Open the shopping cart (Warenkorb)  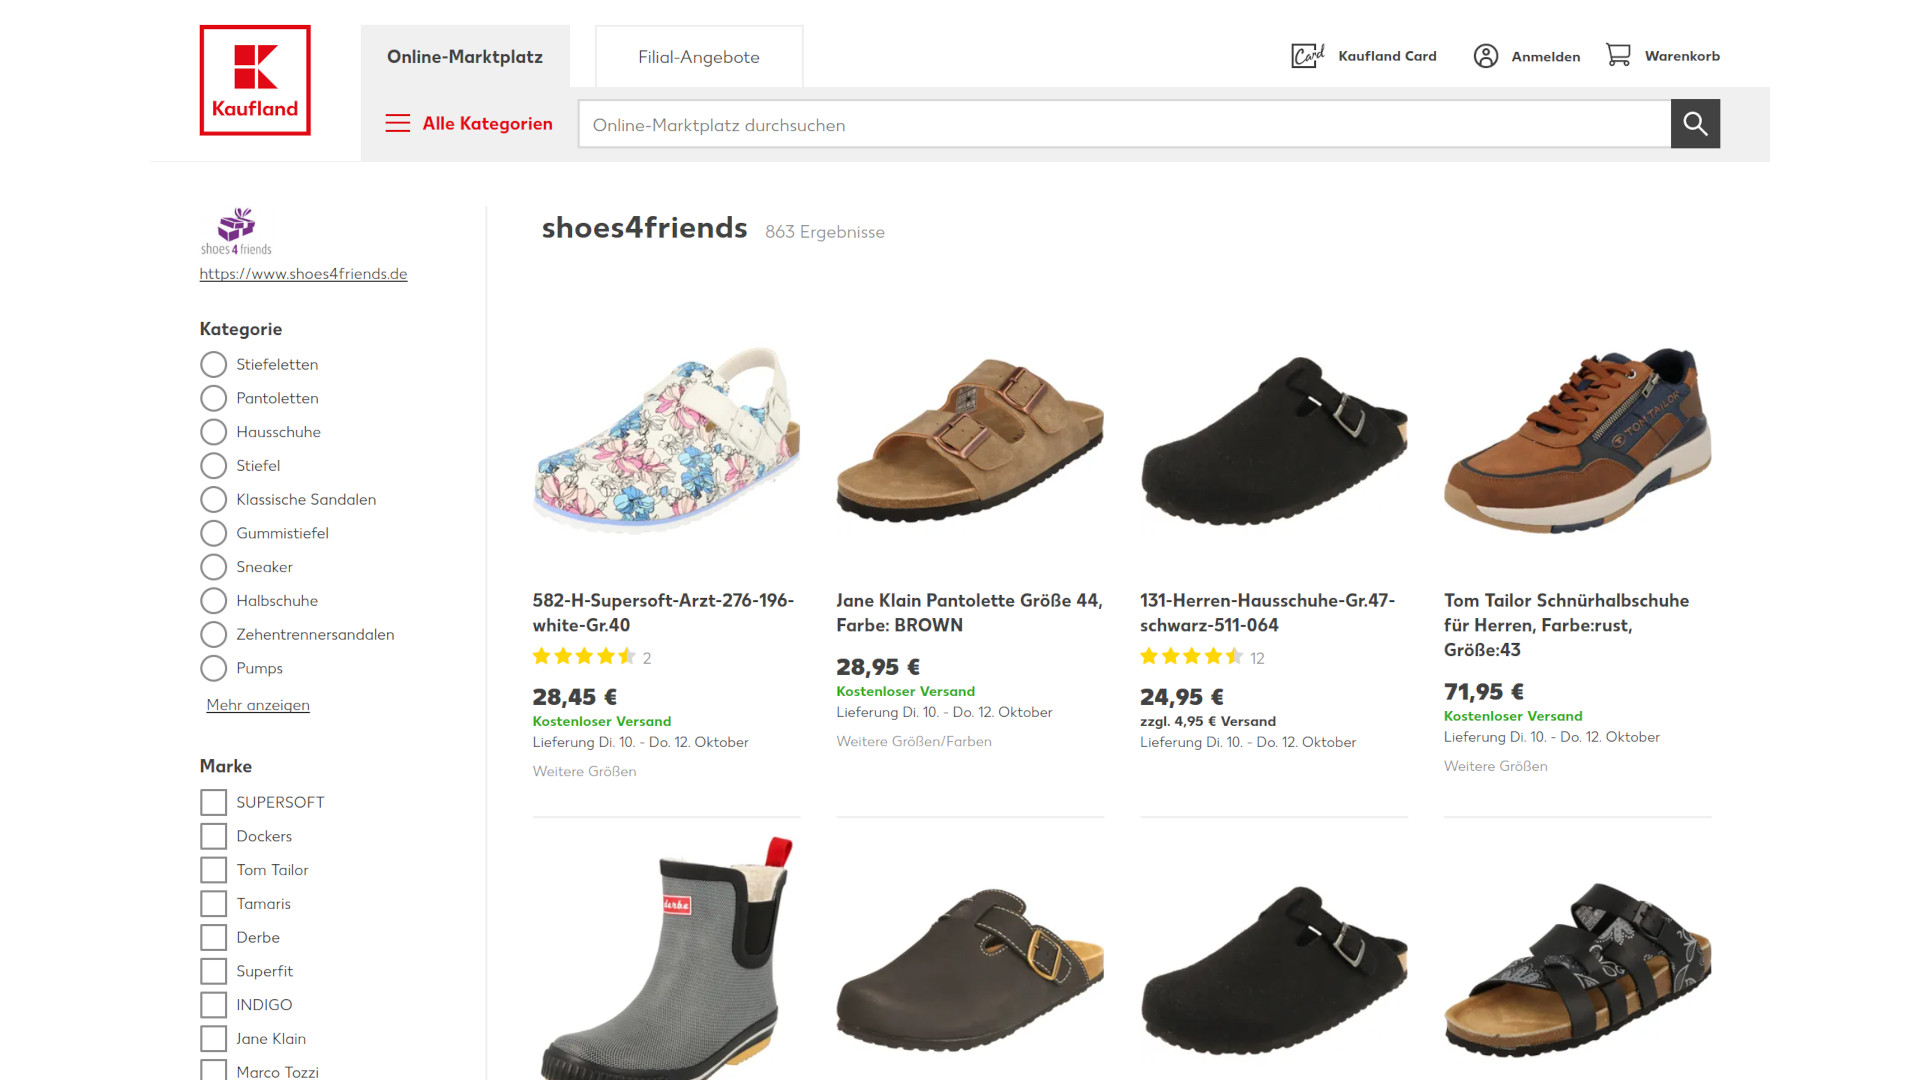pos(1661,55)
